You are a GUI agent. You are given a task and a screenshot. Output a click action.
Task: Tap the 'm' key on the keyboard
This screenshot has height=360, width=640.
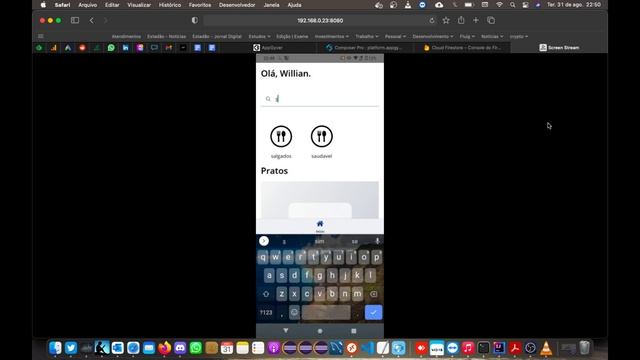tap(357, 294)
